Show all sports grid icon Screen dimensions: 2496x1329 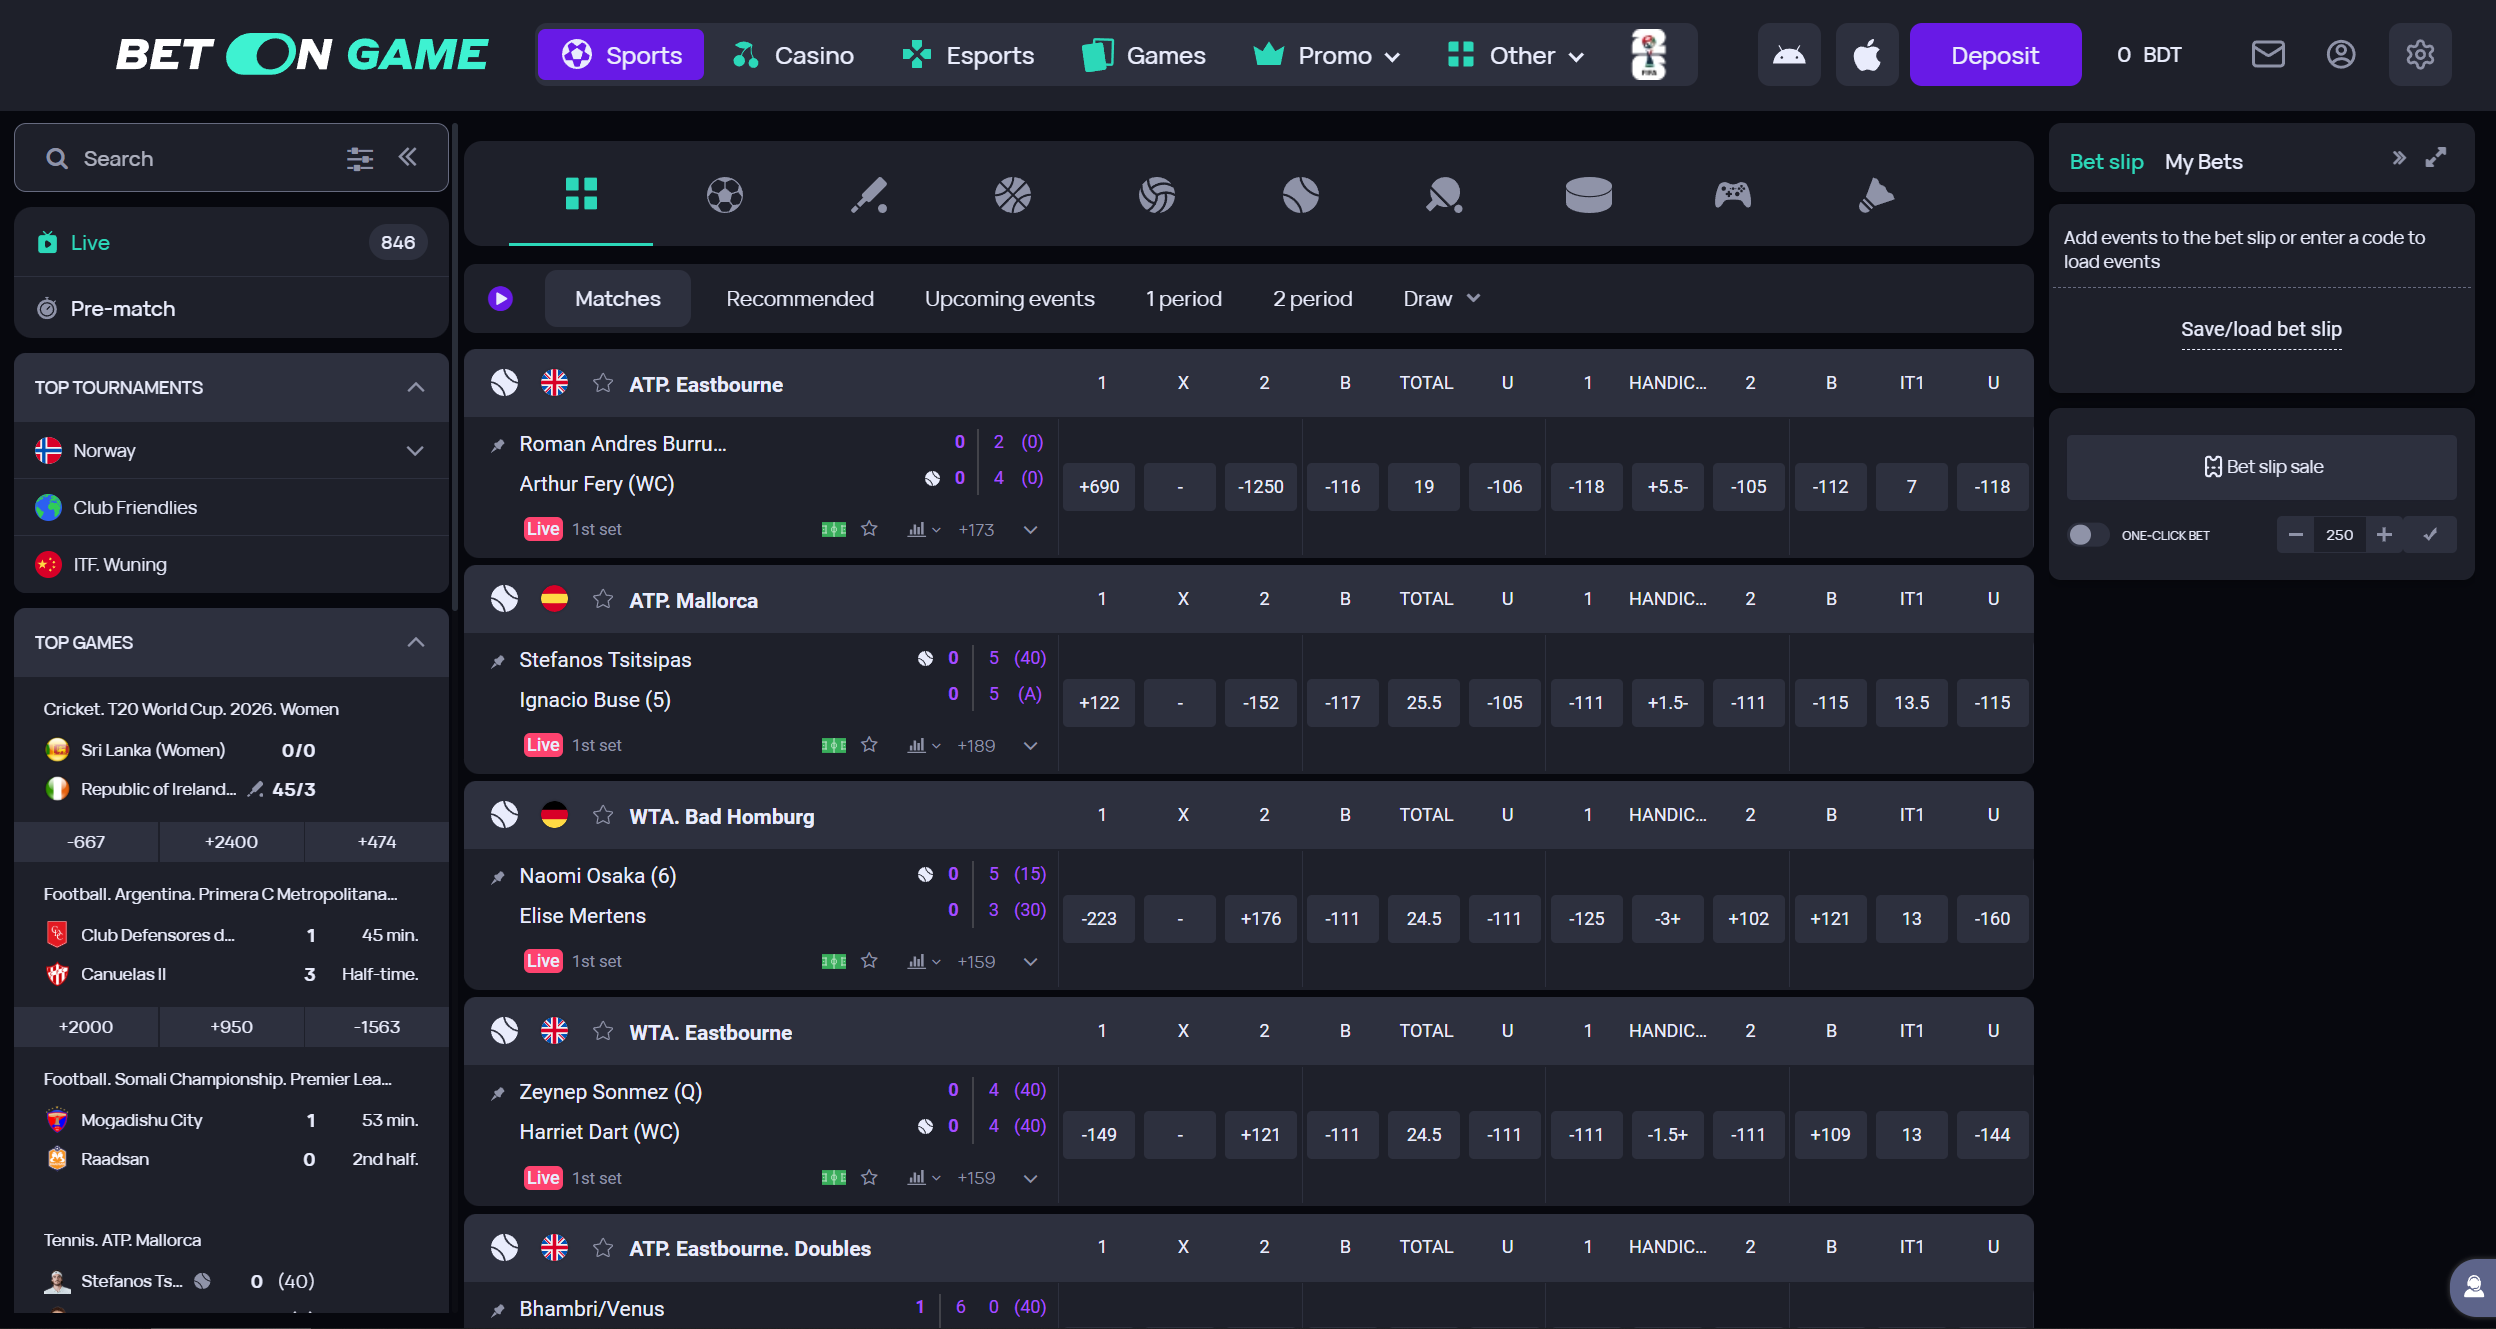point(581,194)
